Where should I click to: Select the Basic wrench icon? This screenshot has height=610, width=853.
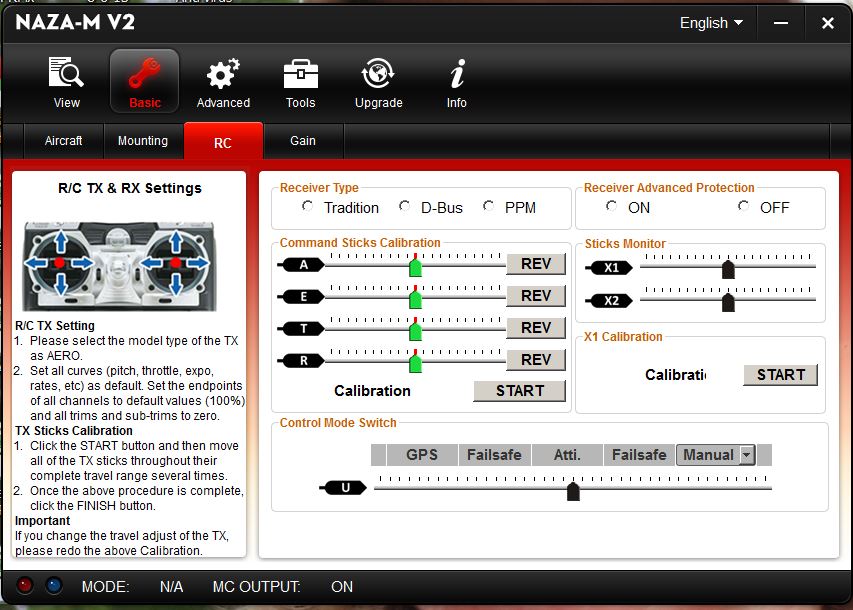tap(145, 82)
